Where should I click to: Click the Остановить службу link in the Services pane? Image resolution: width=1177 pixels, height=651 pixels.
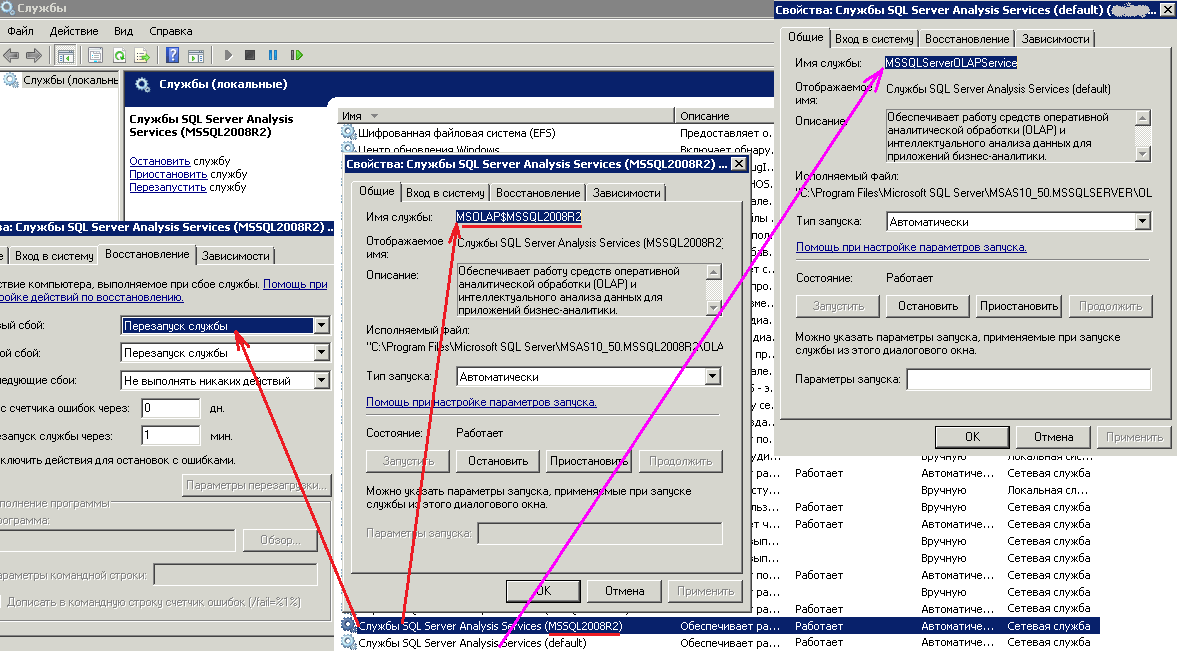[159, 161]
